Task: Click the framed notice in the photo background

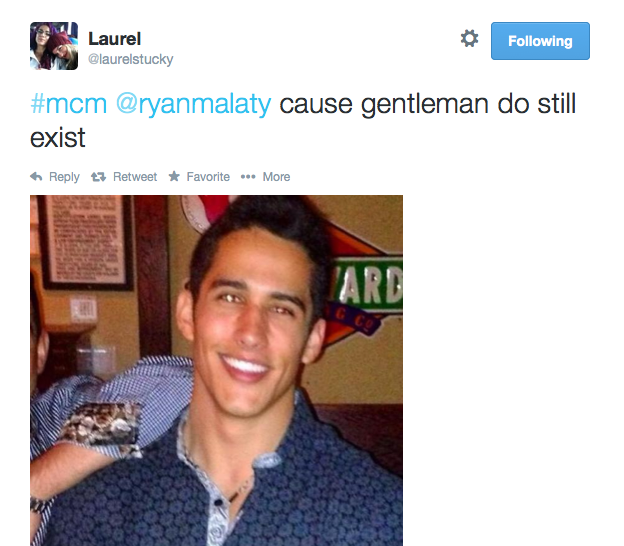Action: click(86, 242)
